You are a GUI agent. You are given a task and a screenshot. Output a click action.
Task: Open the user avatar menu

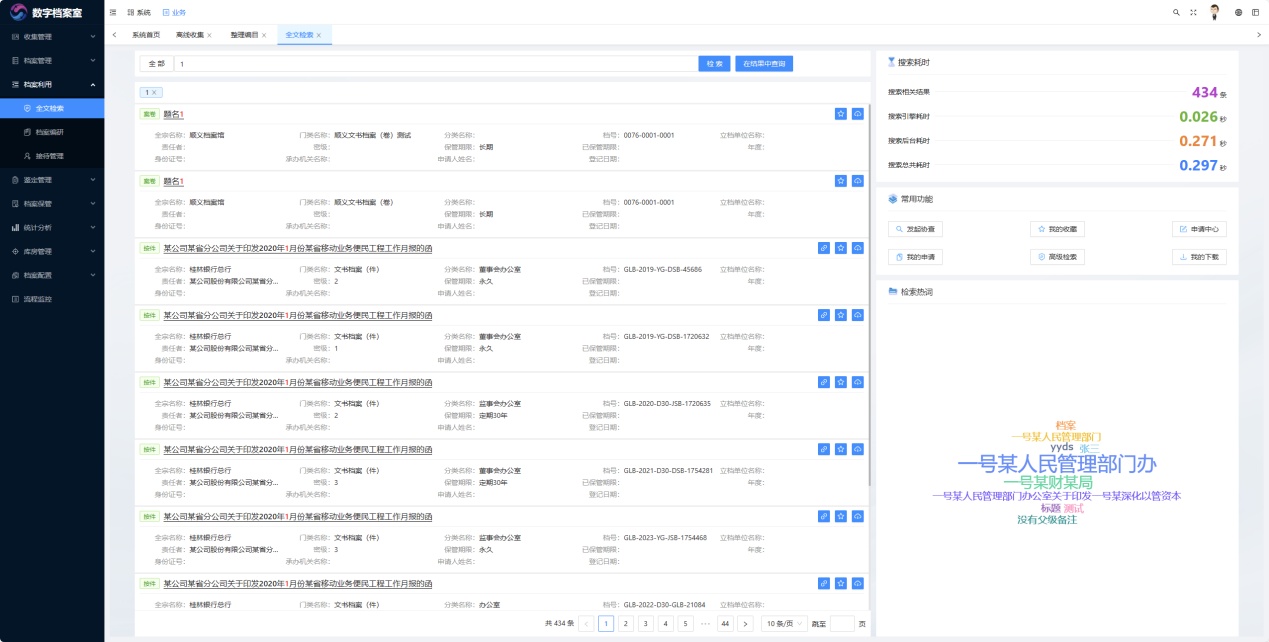click(1215, 12)
